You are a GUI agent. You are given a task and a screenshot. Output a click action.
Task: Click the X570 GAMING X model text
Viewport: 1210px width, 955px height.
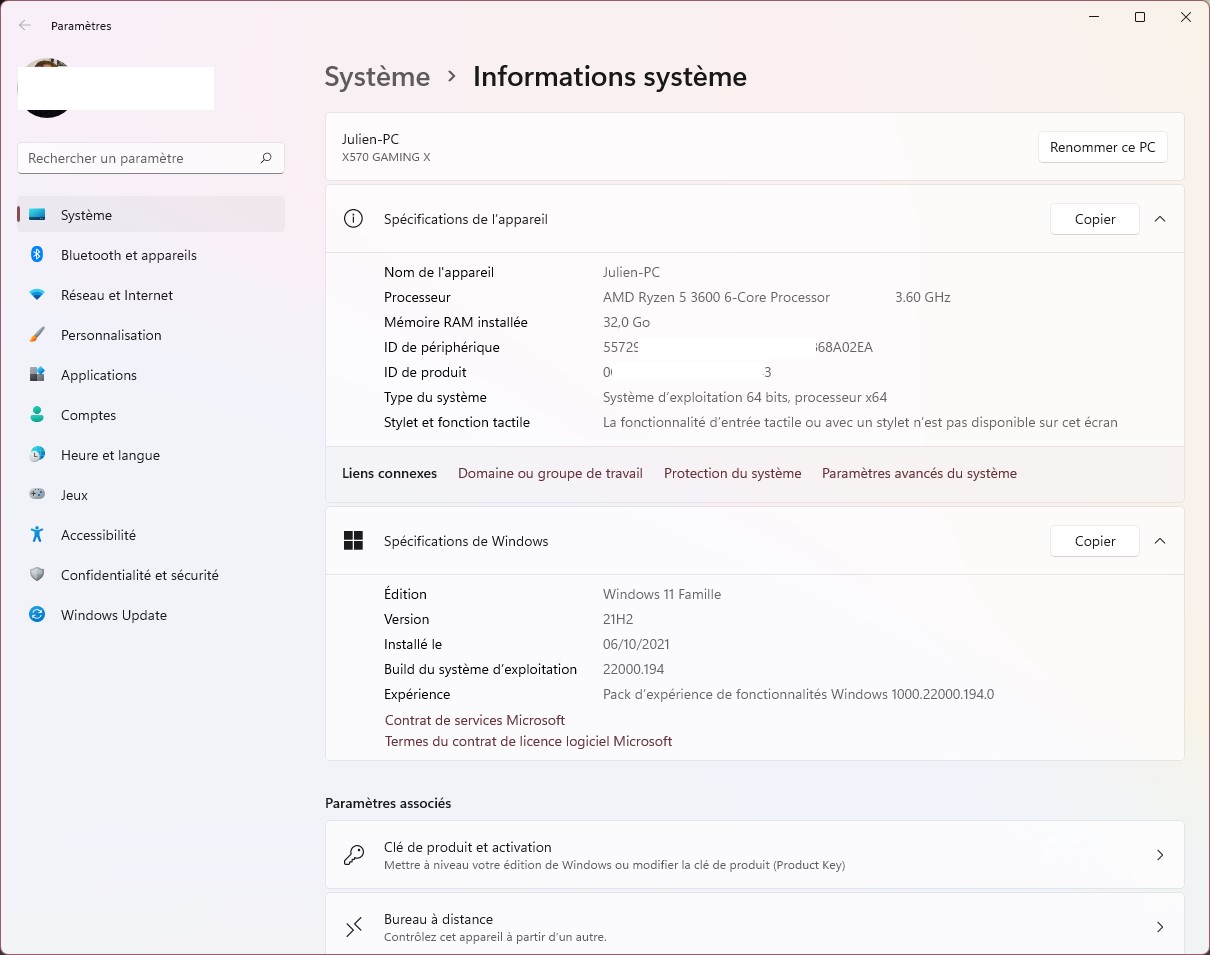point(386,157)
